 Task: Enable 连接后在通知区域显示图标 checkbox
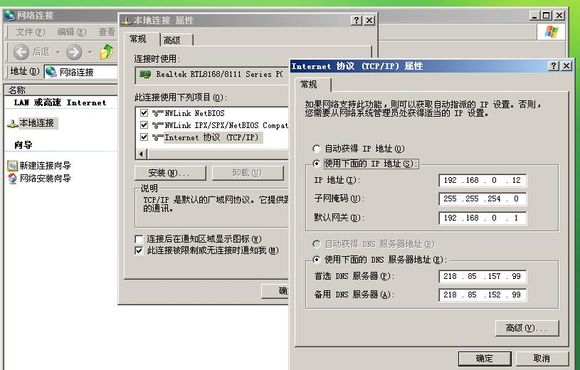click(x=139, y=239)
